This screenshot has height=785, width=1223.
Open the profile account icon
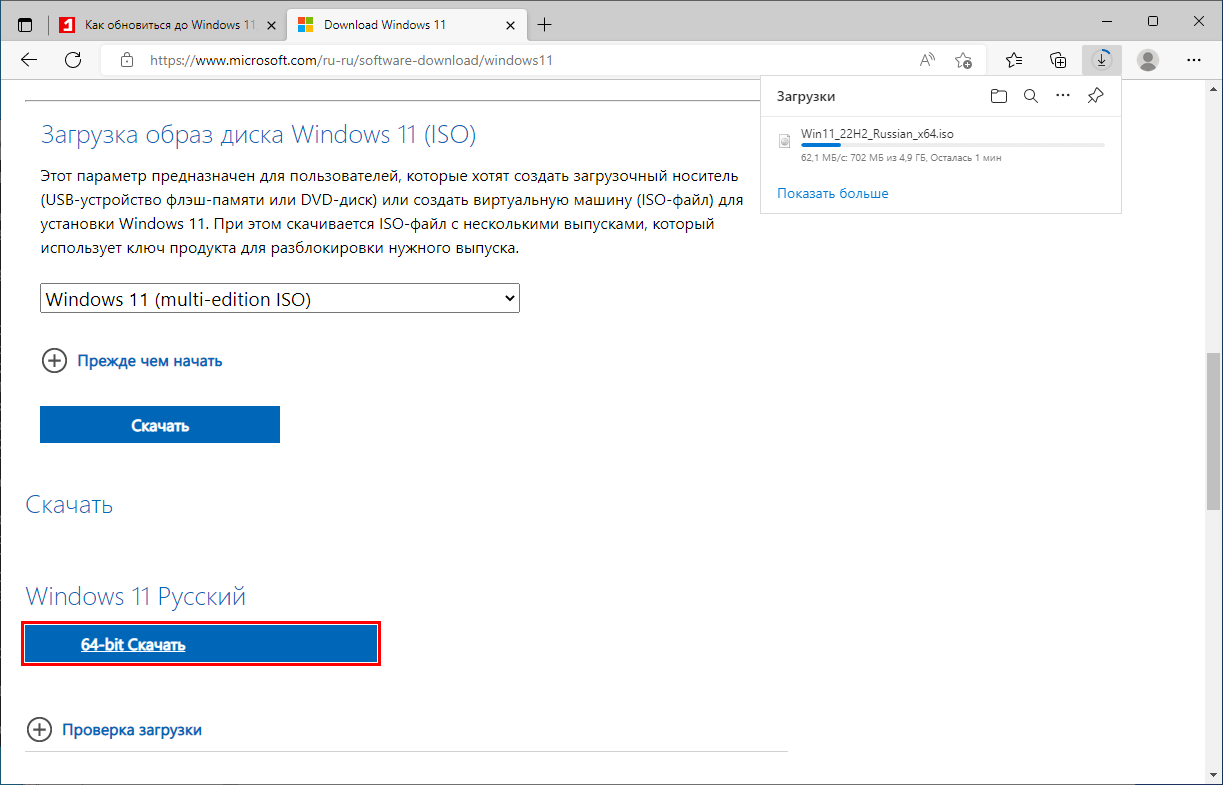[1148, 60]
